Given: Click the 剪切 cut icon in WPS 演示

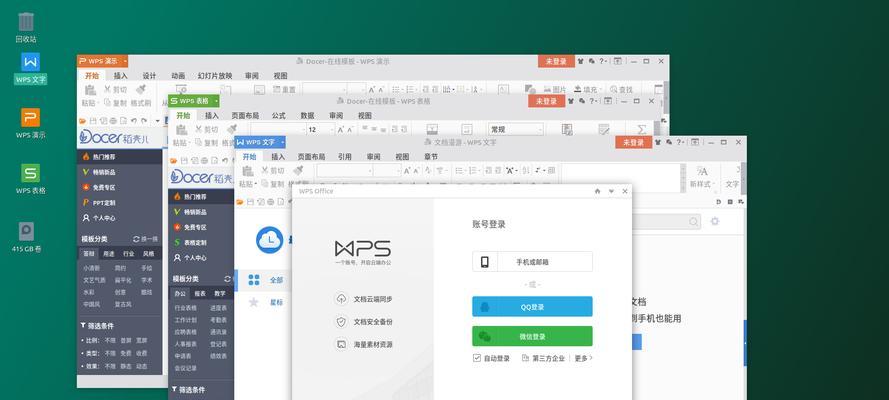Looking at the screenshot, I should click(x=107, y=90).
